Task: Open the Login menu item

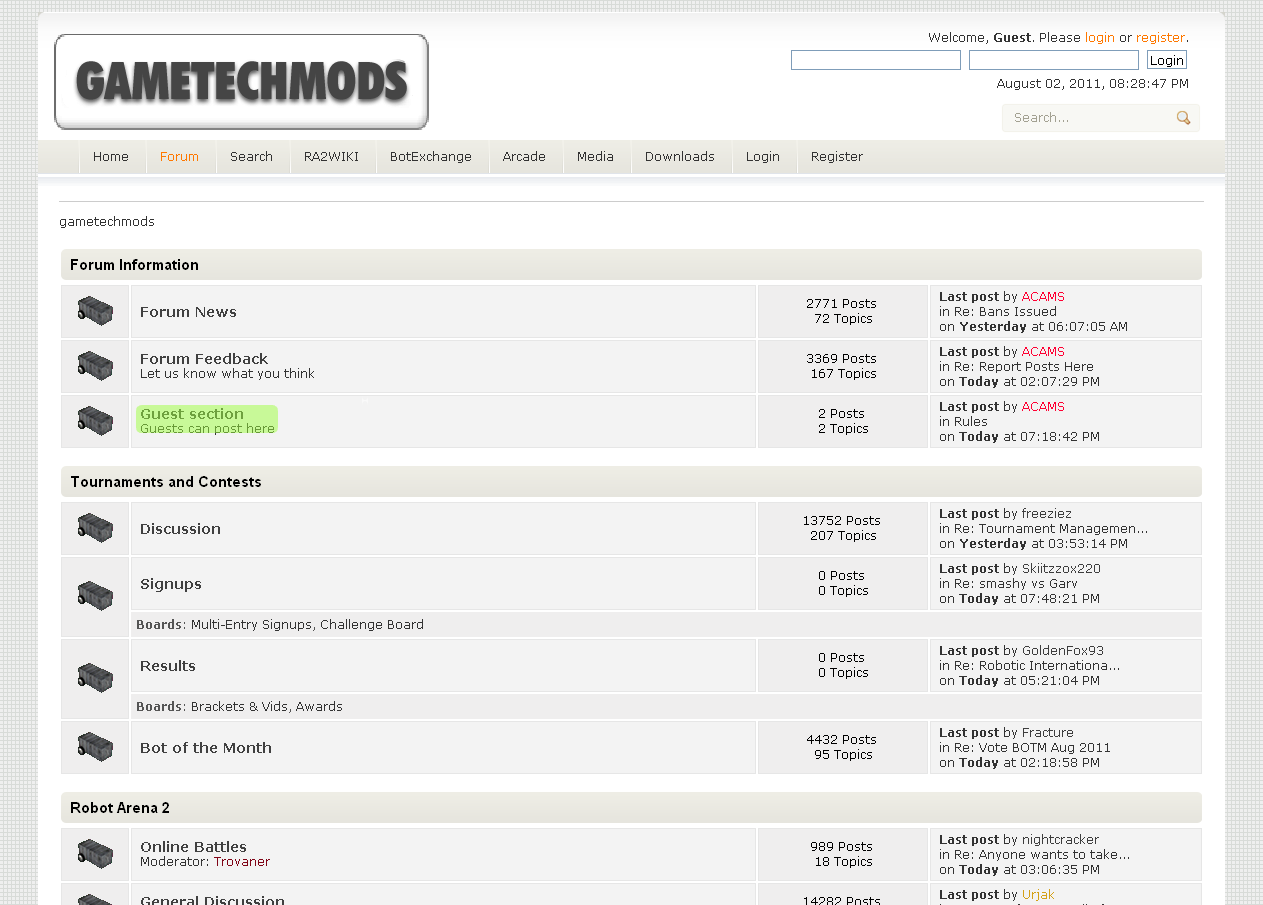Action: click(x=763, y=157)
